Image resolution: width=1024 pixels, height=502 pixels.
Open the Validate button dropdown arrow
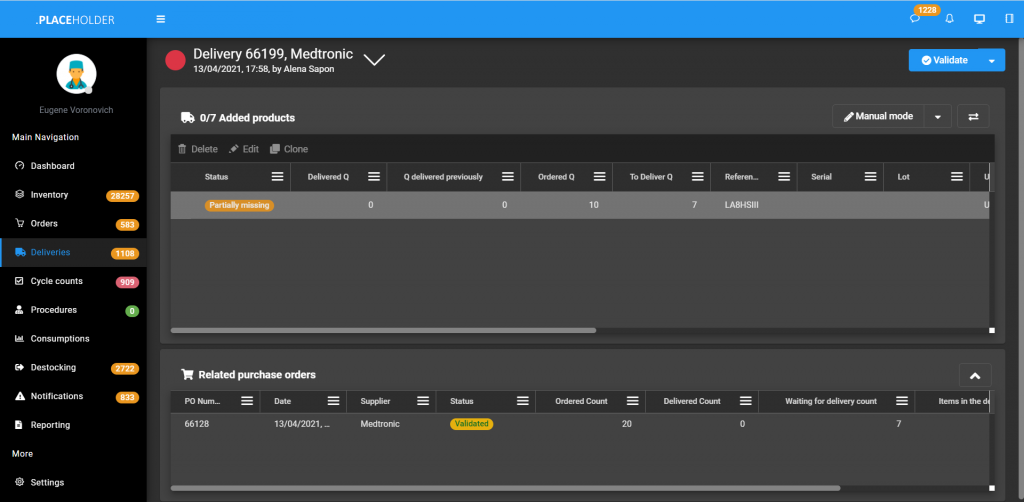click(991, 60)
